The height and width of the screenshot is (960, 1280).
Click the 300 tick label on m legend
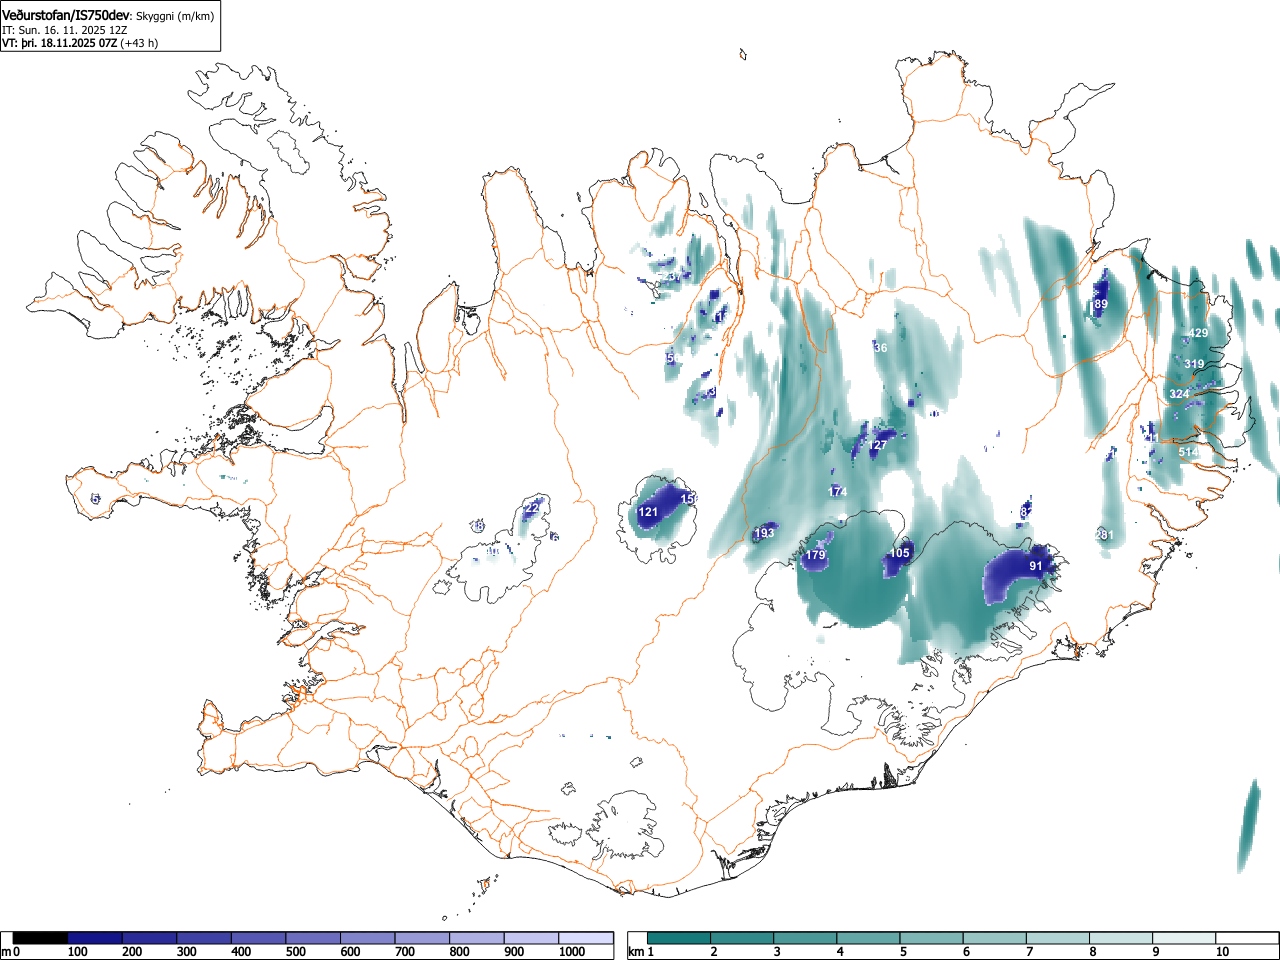(187, 952)
